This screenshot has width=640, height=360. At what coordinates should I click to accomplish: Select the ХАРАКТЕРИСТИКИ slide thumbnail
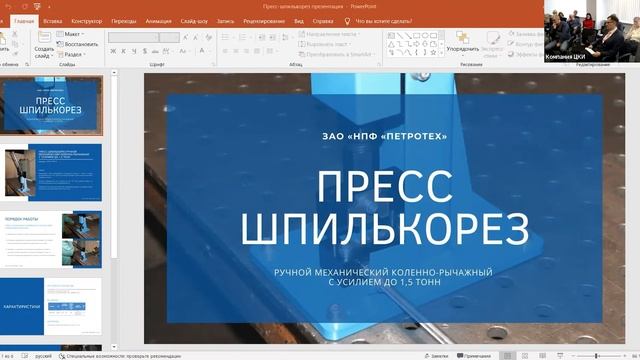pyautogui.click(x=52, y=306)
